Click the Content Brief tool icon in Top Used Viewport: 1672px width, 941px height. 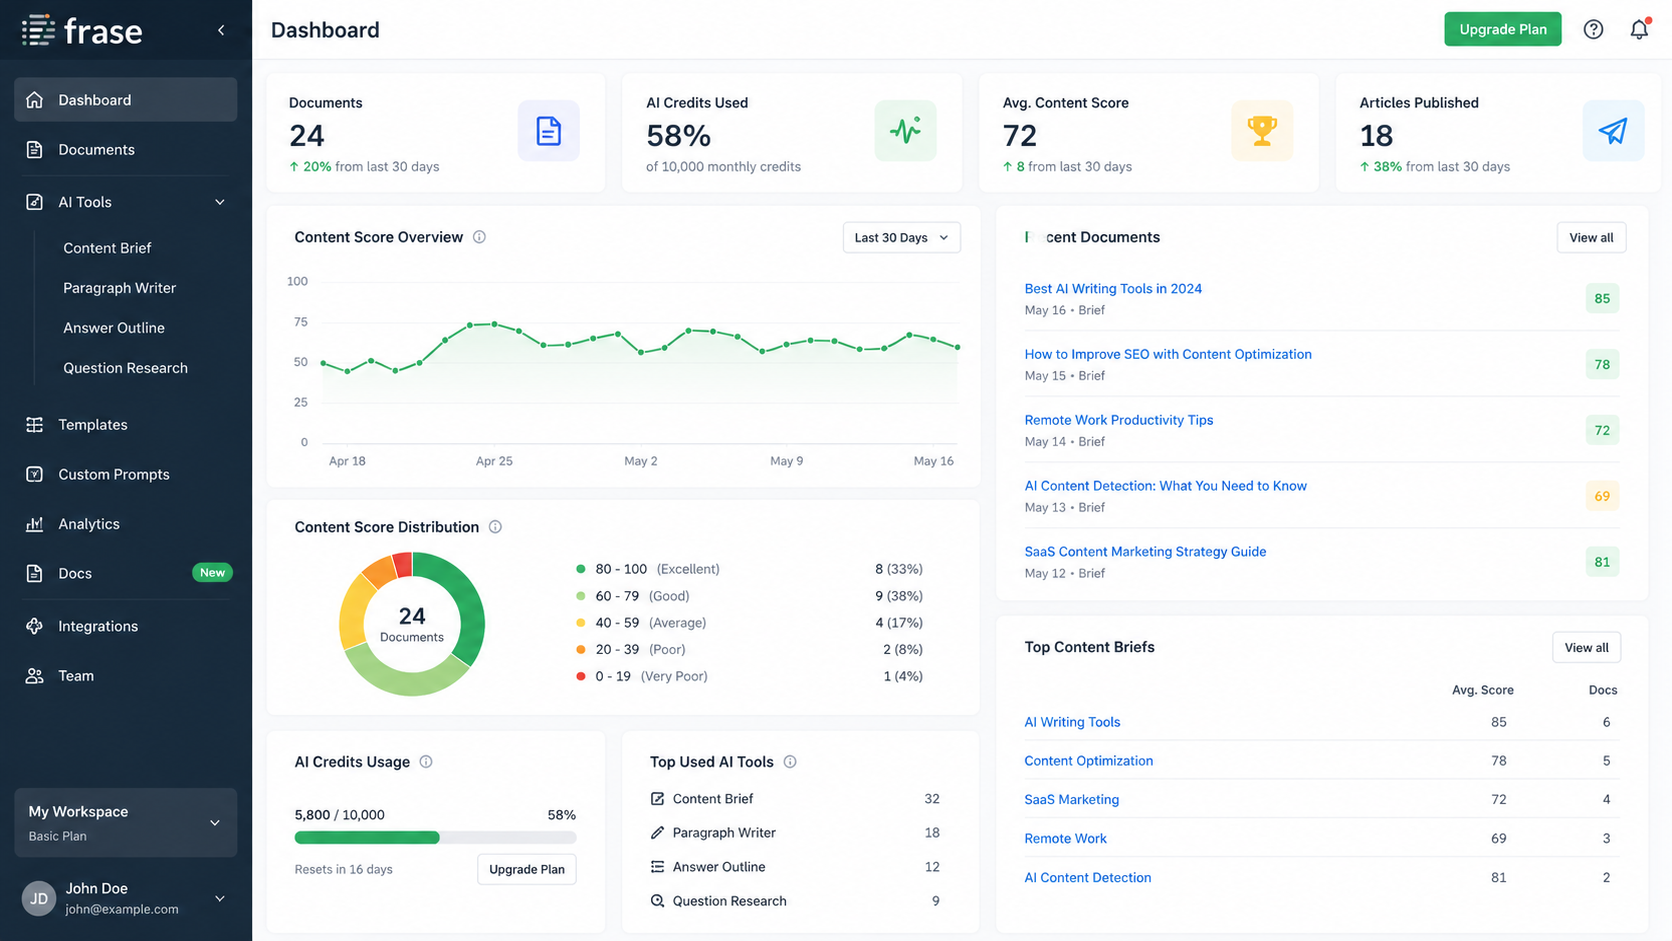tap(657, 799)
